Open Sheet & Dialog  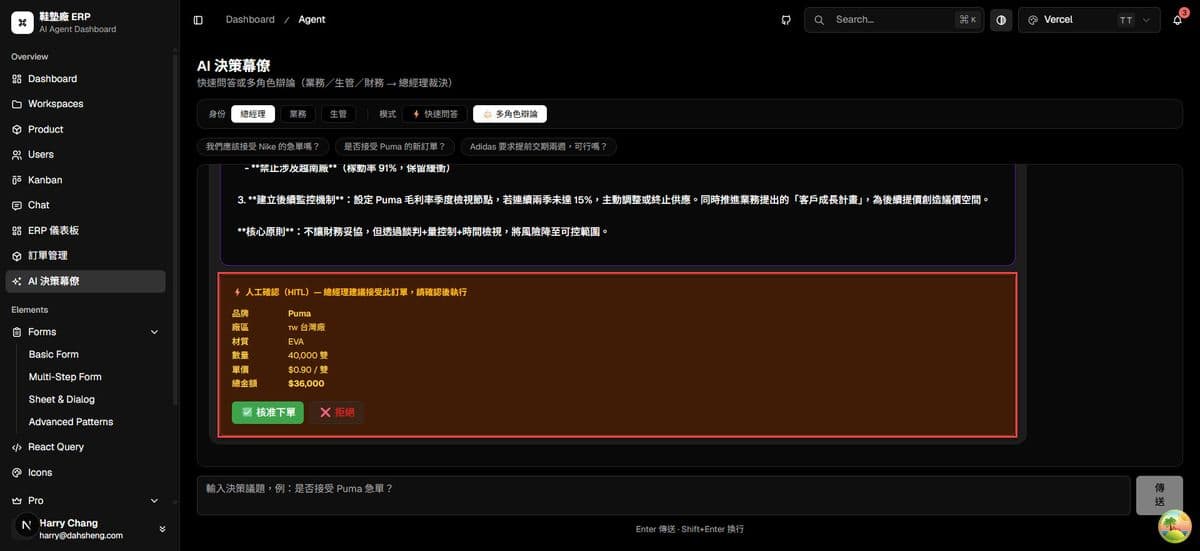pyautogui.click(x=61, y=399)
